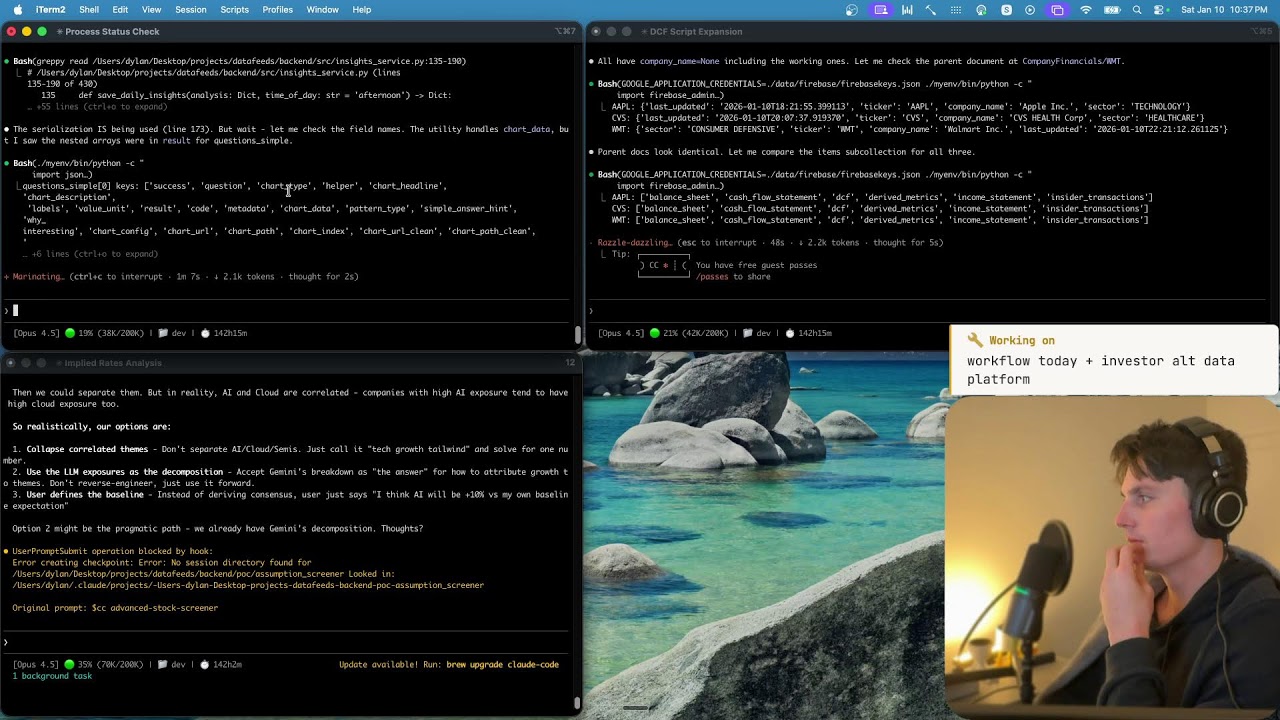Click the Marinating status line
This screenshot has height=720, width=1280.
(181, 277)
